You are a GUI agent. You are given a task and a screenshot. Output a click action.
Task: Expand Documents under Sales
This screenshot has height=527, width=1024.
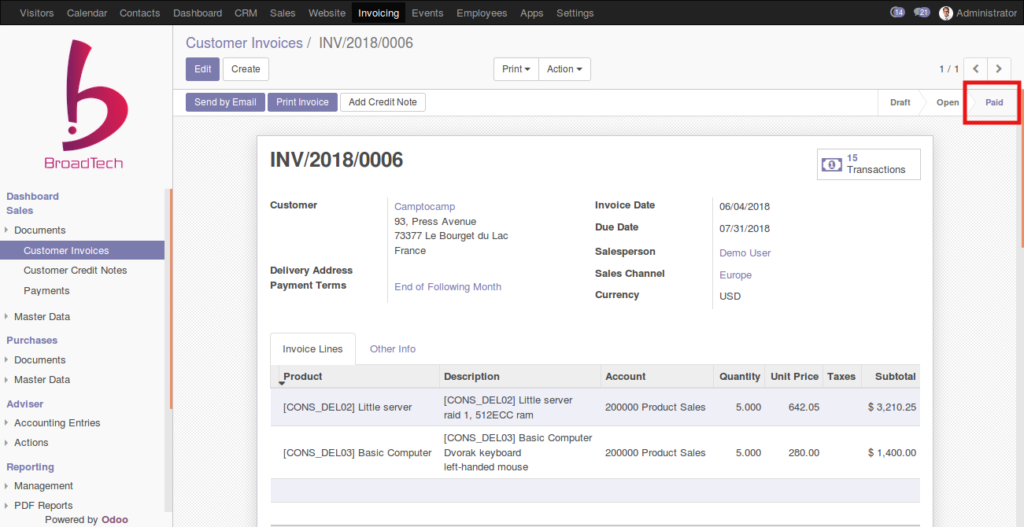tap(39, 230)
